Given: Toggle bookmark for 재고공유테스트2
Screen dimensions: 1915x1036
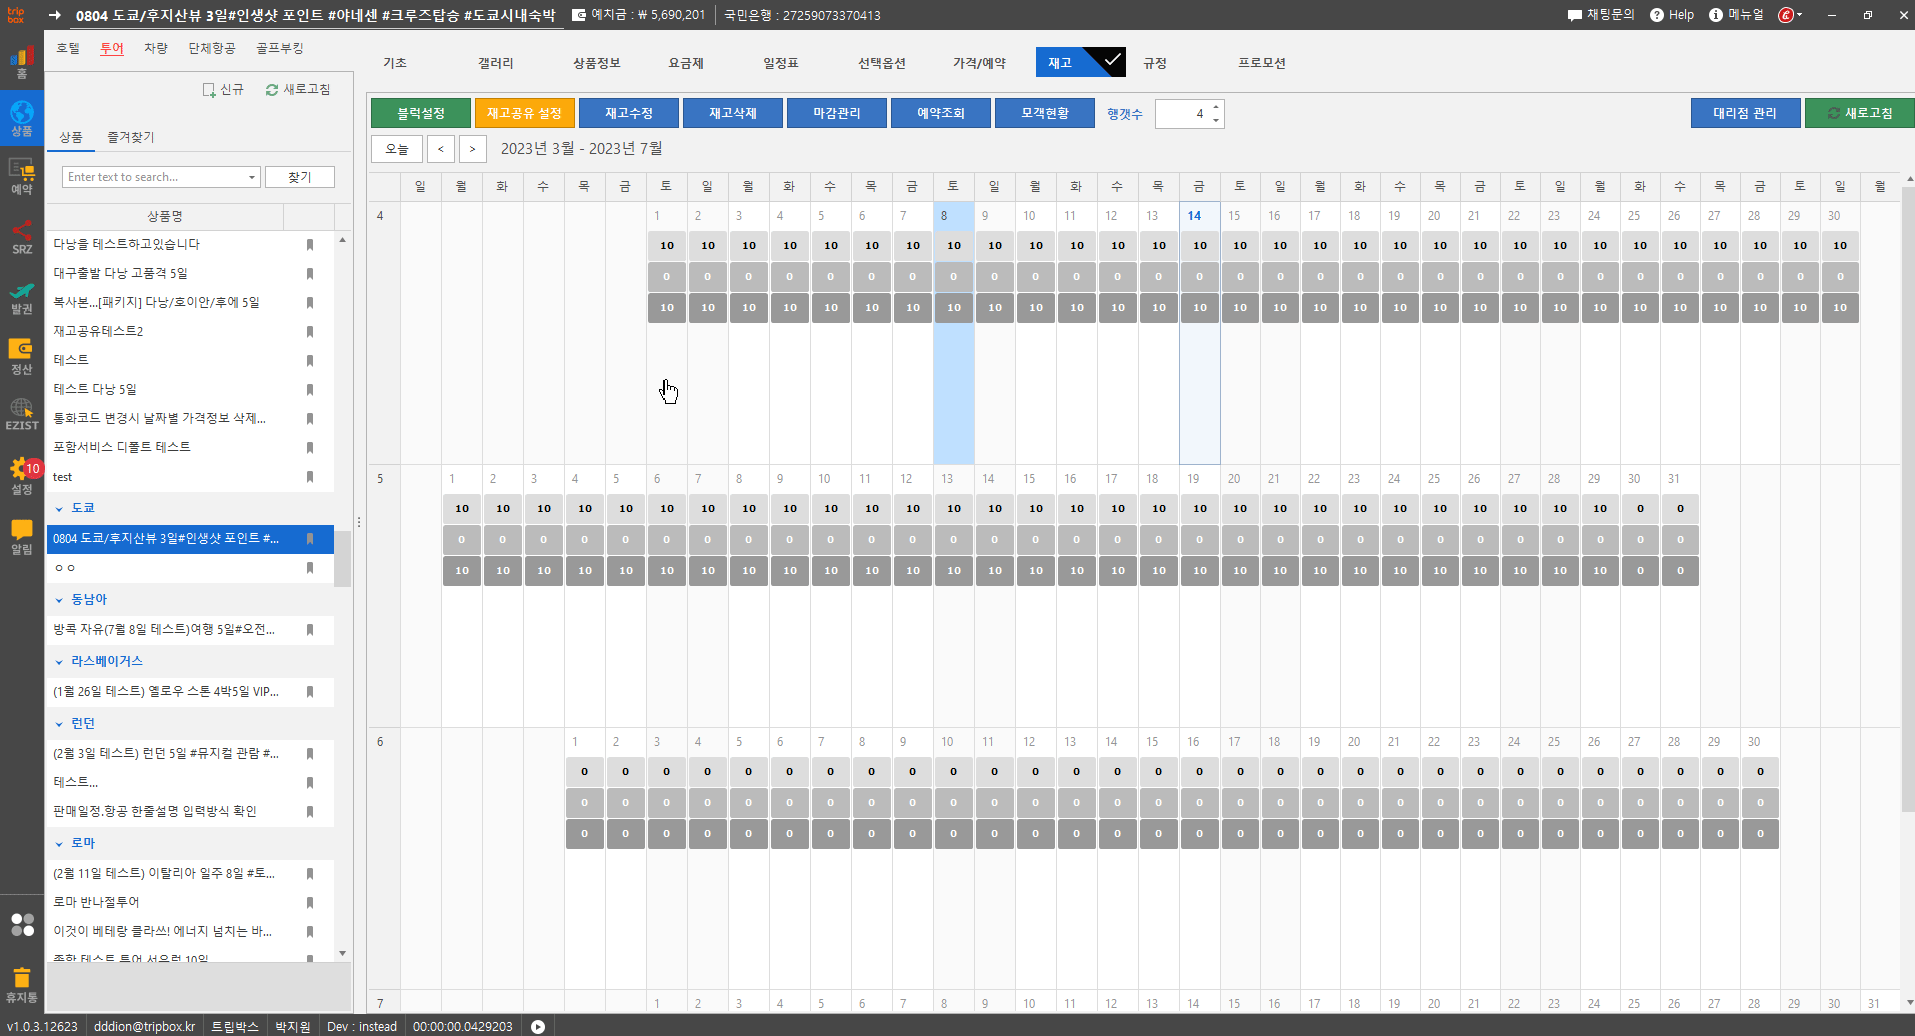Looking at the screenshot, I should [x=310, y=332].
